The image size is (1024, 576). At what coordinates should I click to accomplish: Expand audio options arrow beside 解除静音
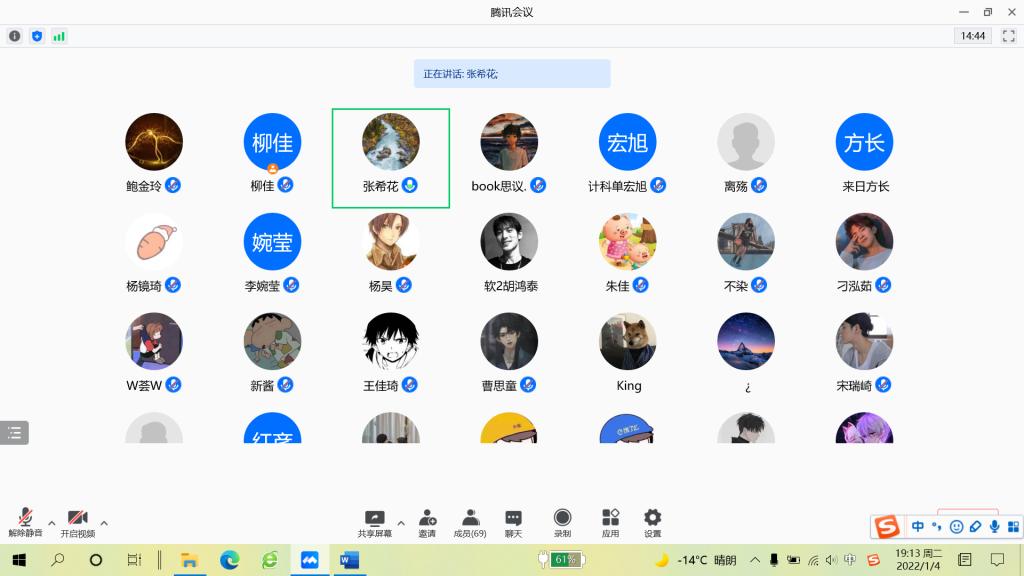pyautogui.click(x=52, y=523)
